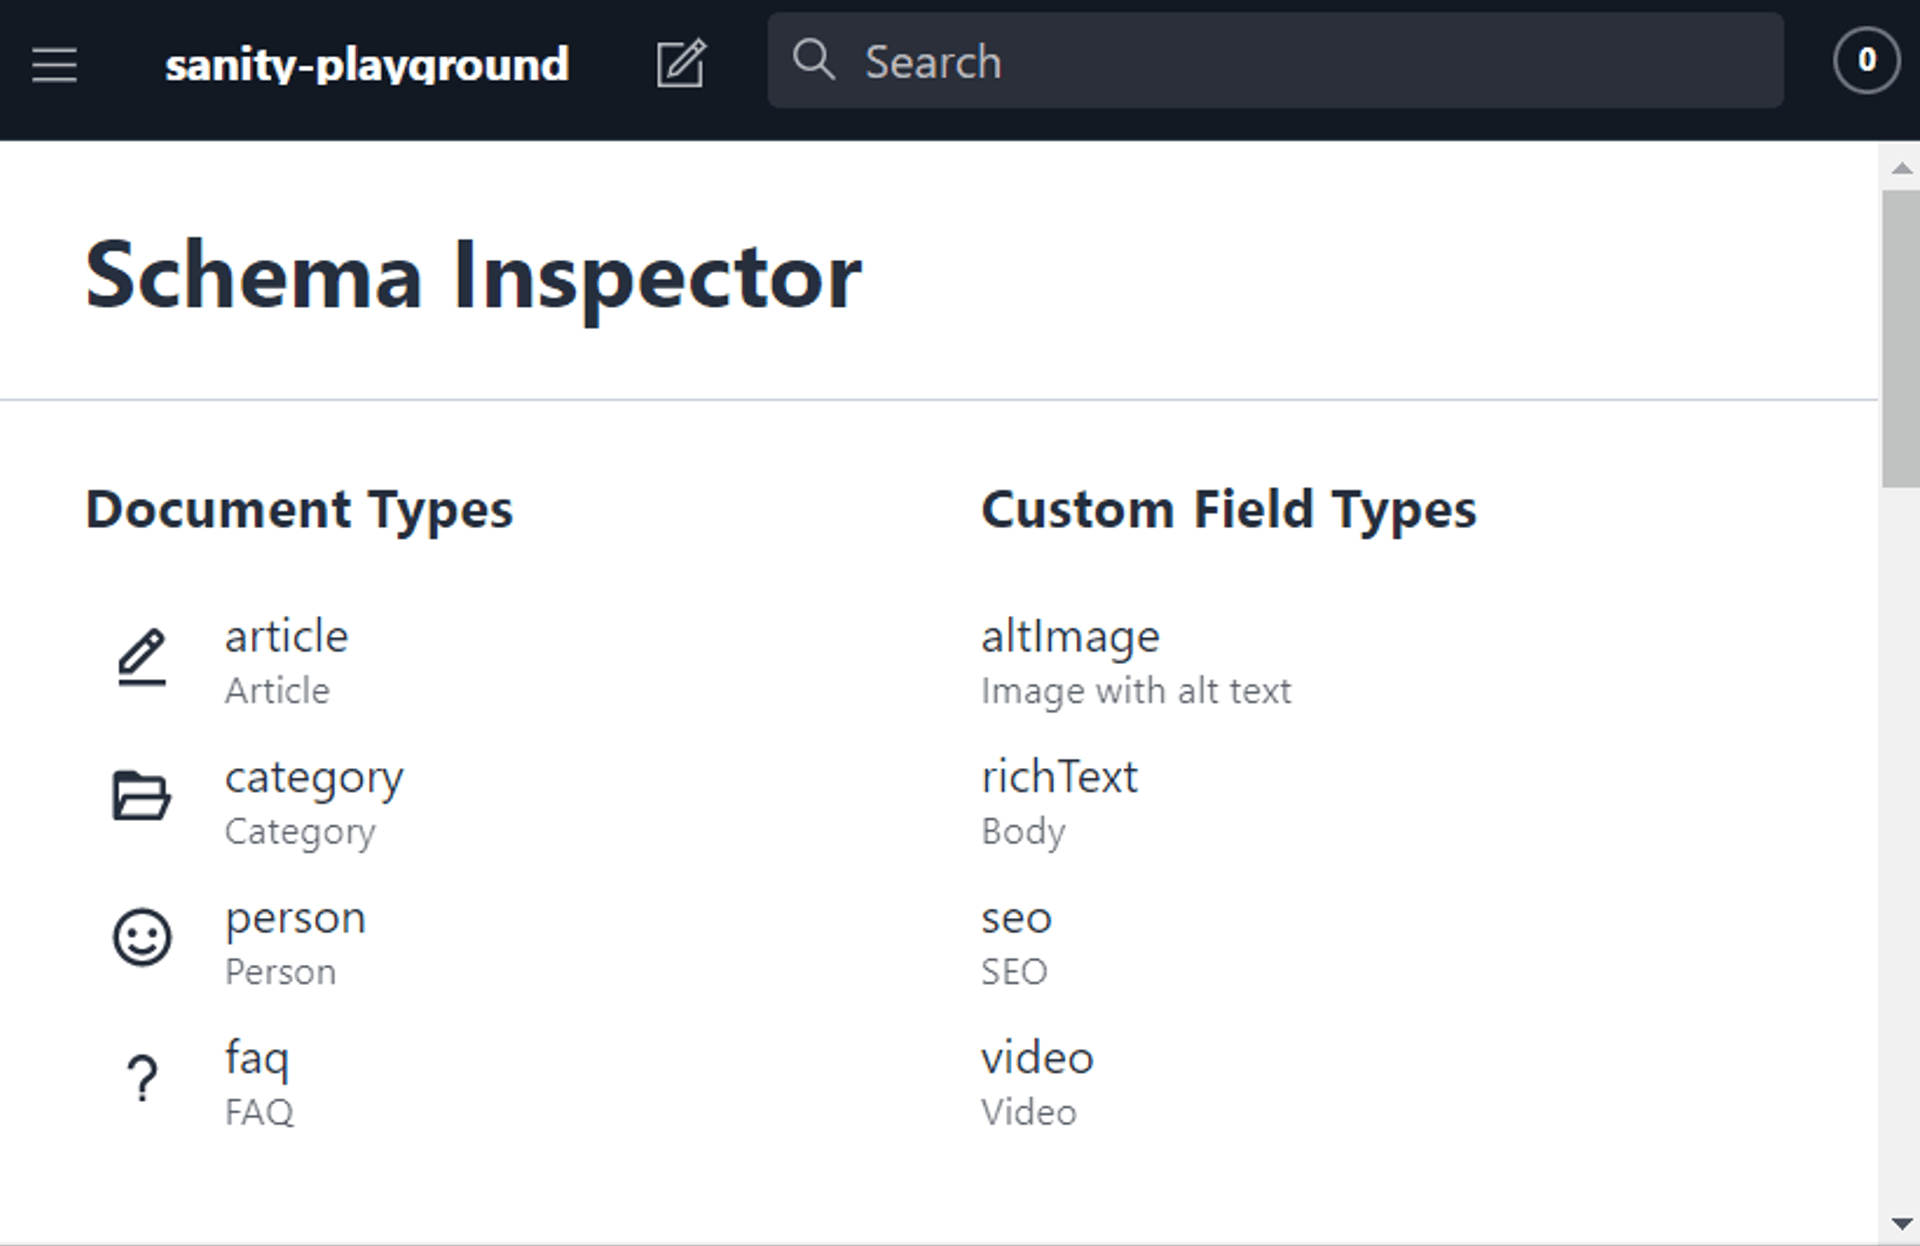Go to sanity-playground home title
Image resolution: width=1920 pixels, height=1246 pixels.
coord(367,65)
